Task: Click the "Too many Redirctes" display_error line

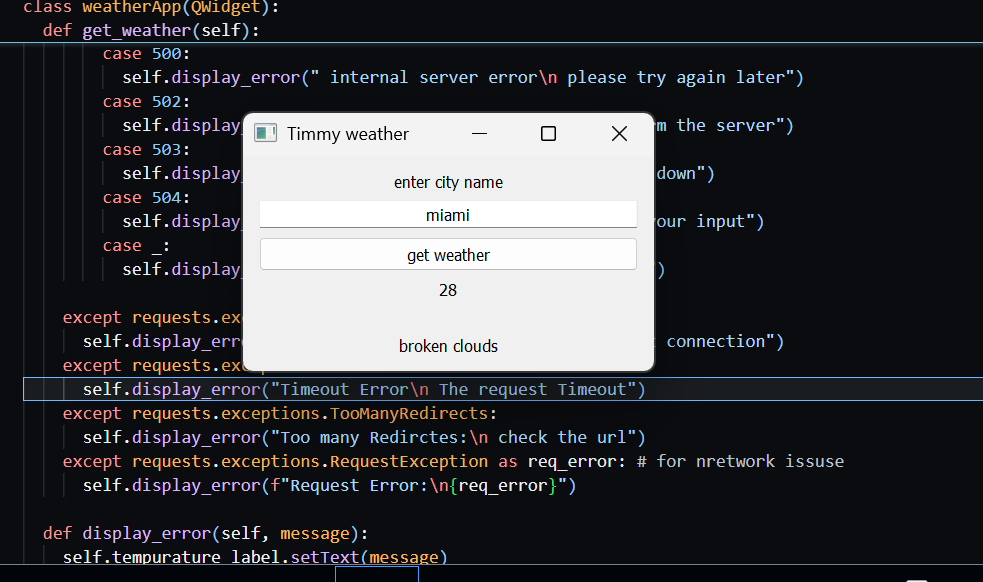Action: pyautogui.click(x=364, y=437)
